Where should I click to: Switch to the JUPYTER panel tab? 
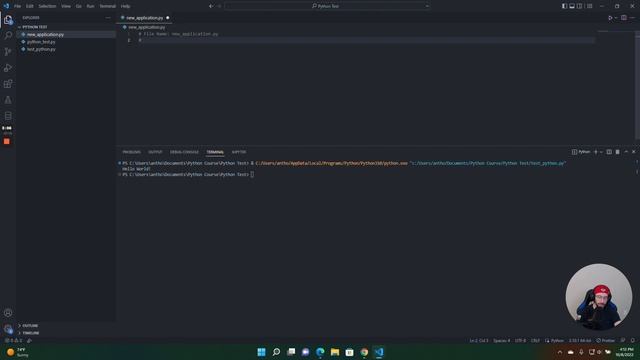(239, 152)
